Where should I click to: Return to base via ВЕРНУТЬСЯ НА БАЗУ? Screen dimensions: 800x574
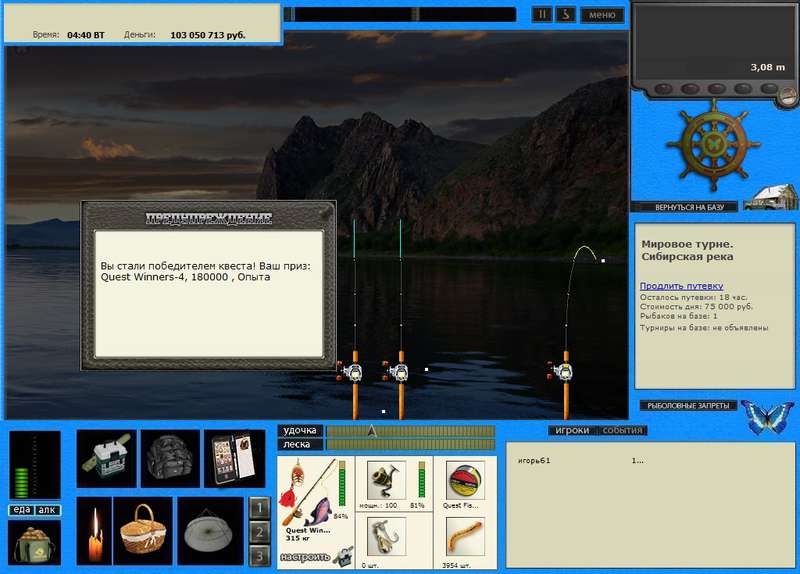689,207
